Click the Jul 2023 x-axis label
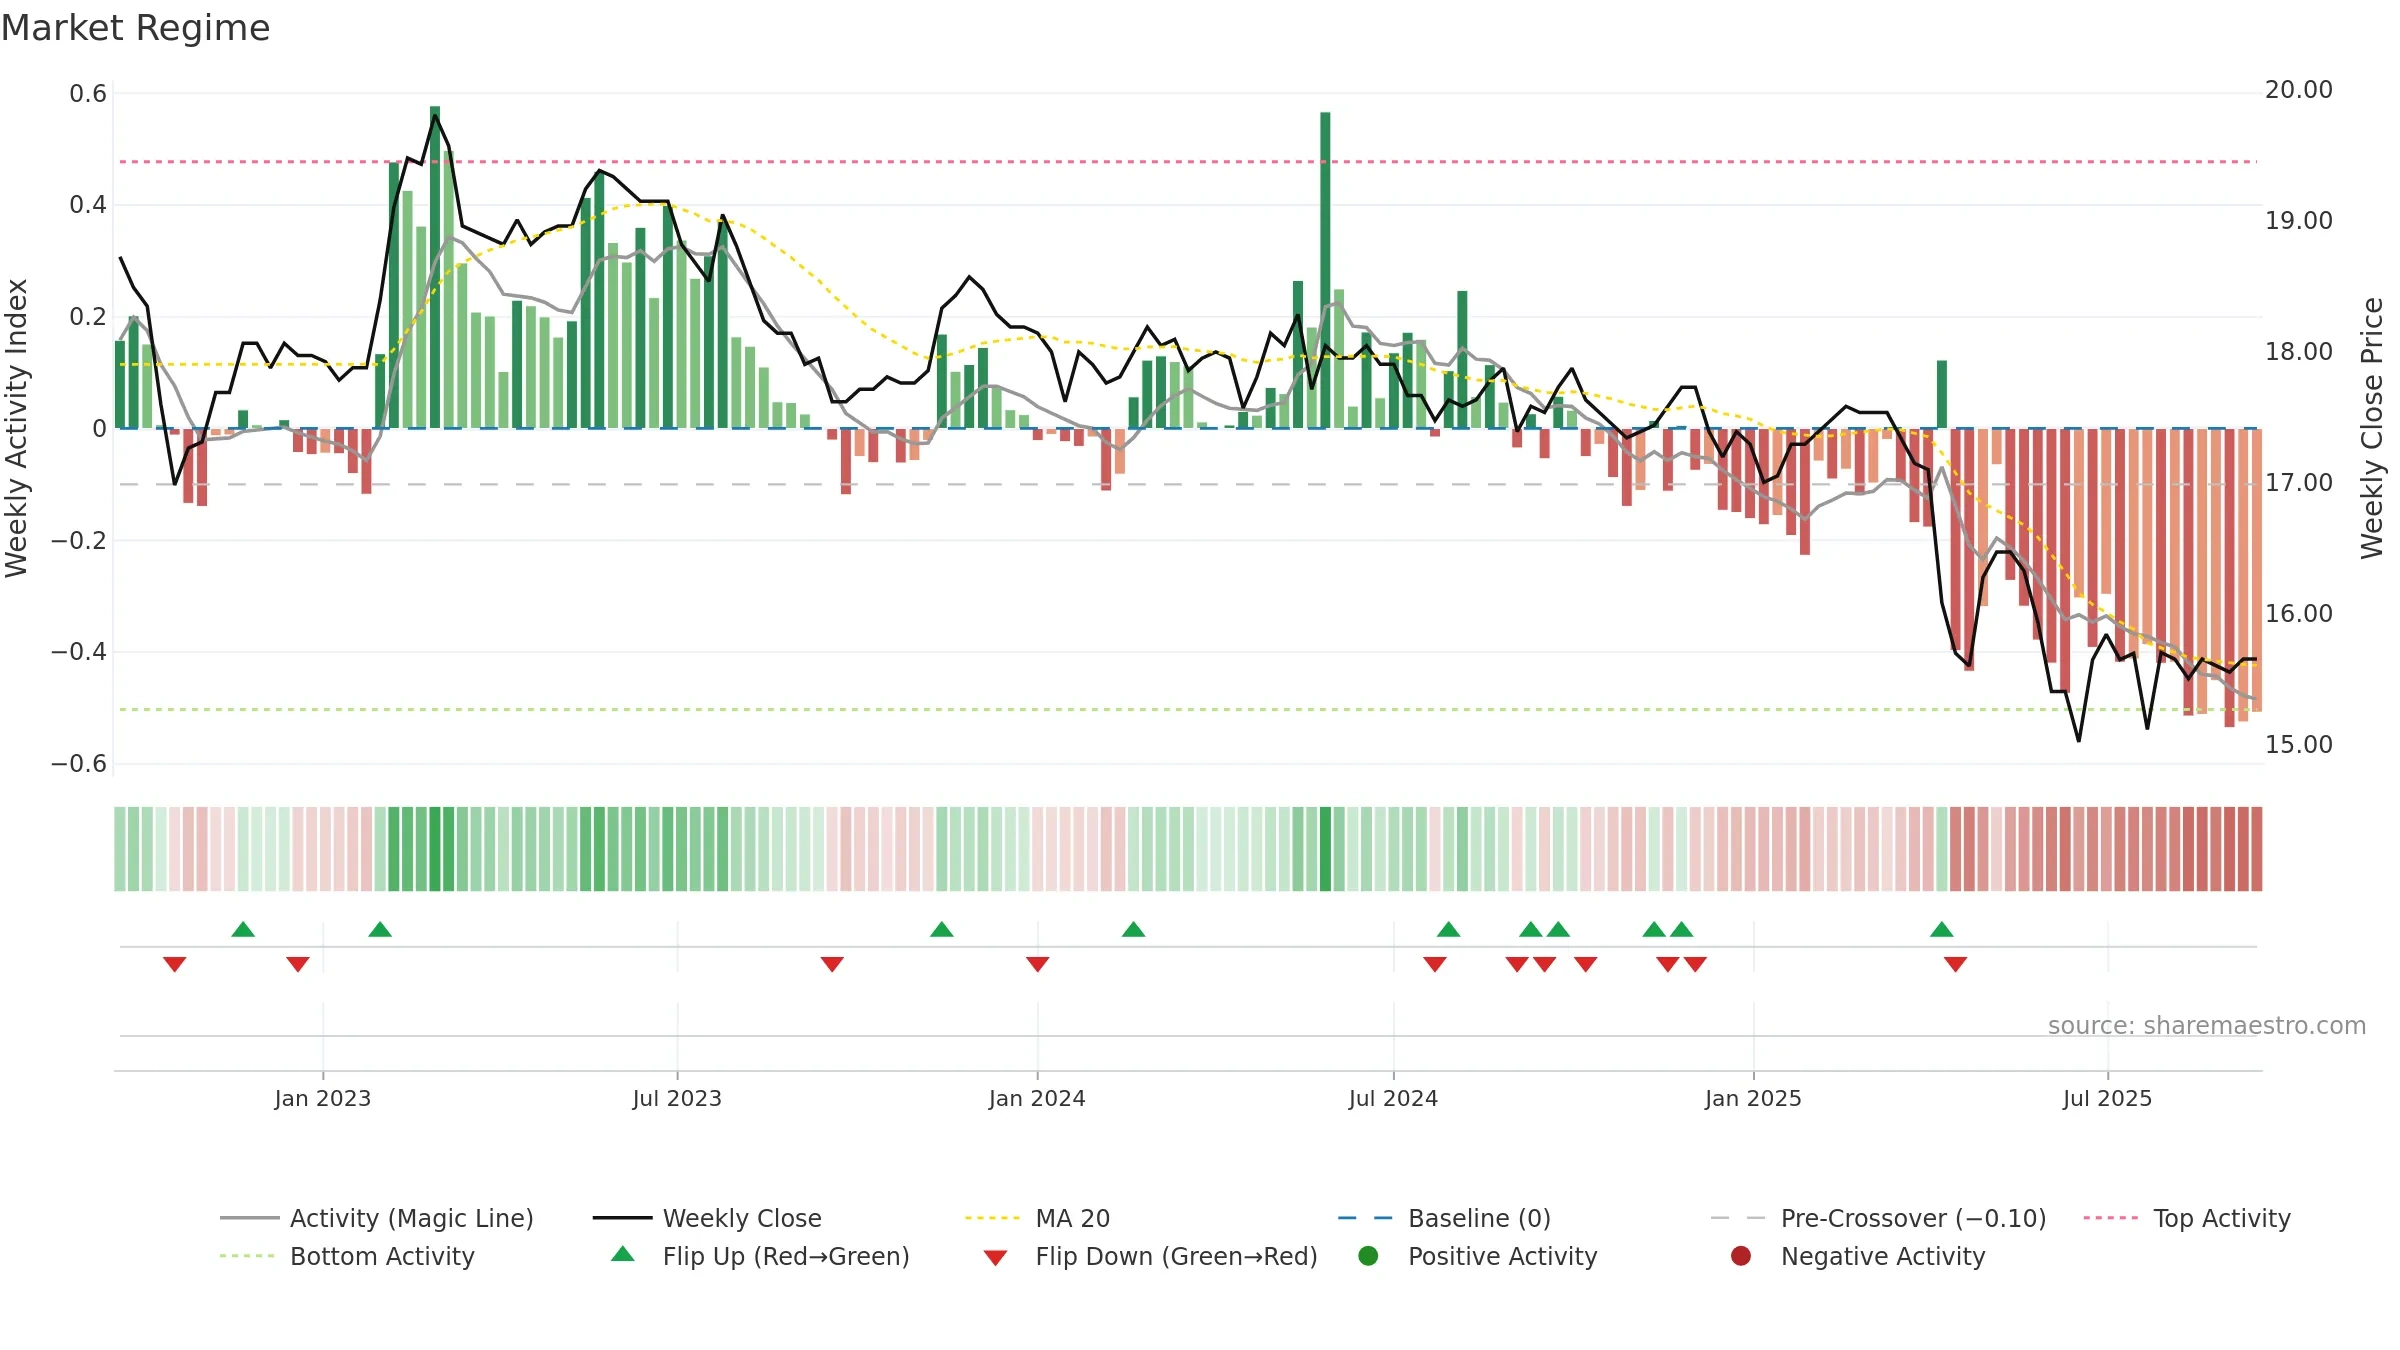 [x=677, y=1098]
